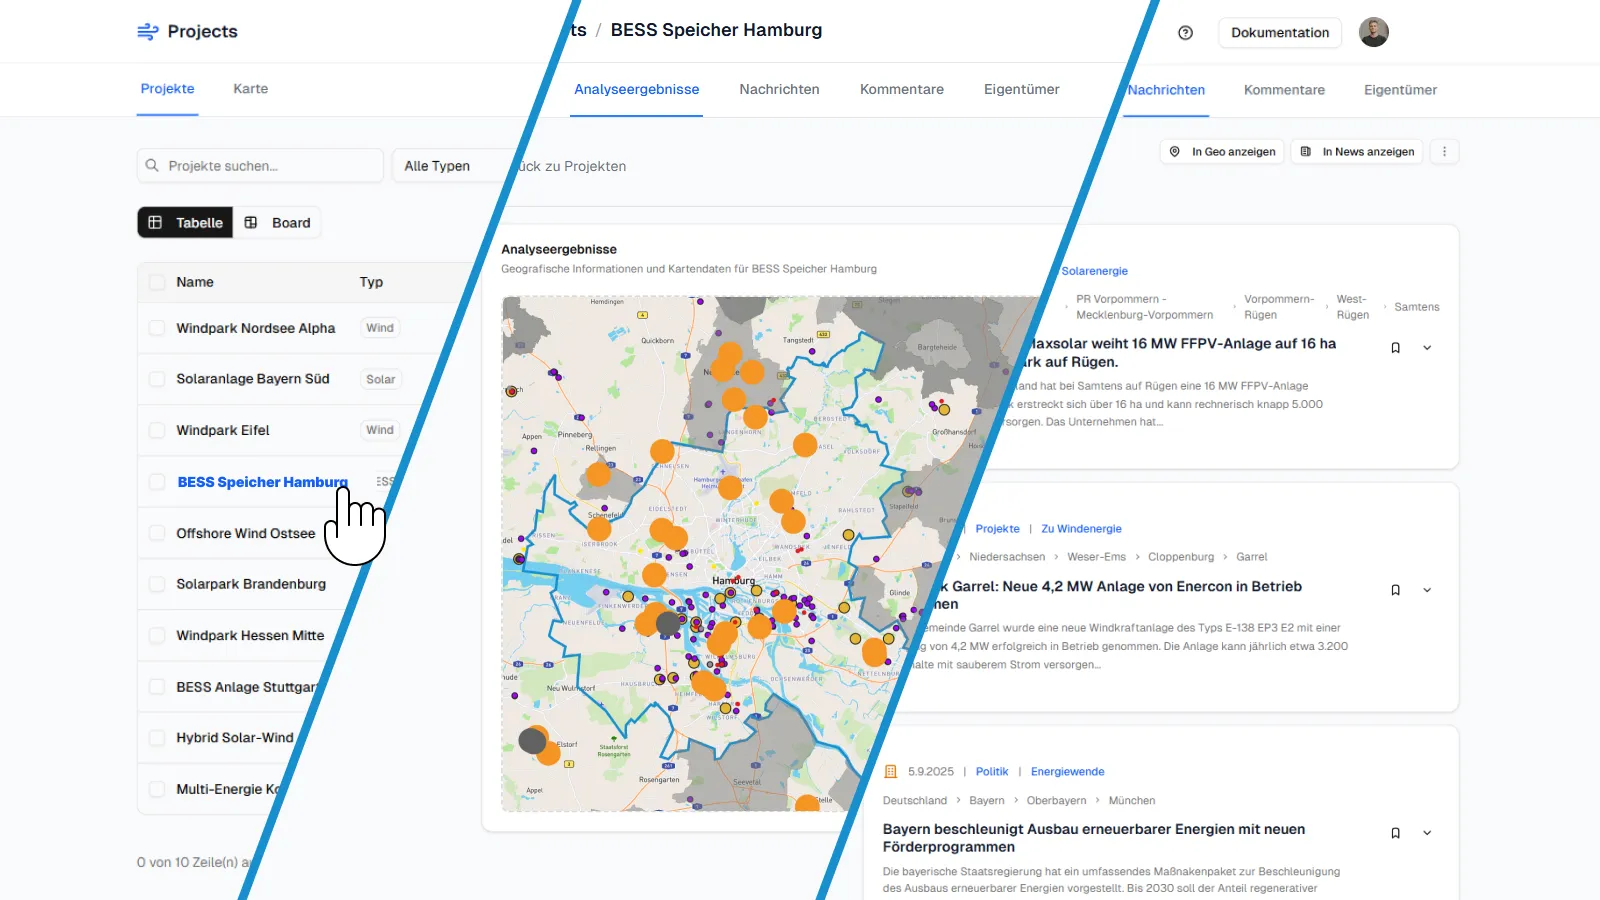Click the Dokumentation button
The height and width of the screenshot is (900, 1600).
coord(1279,33)
